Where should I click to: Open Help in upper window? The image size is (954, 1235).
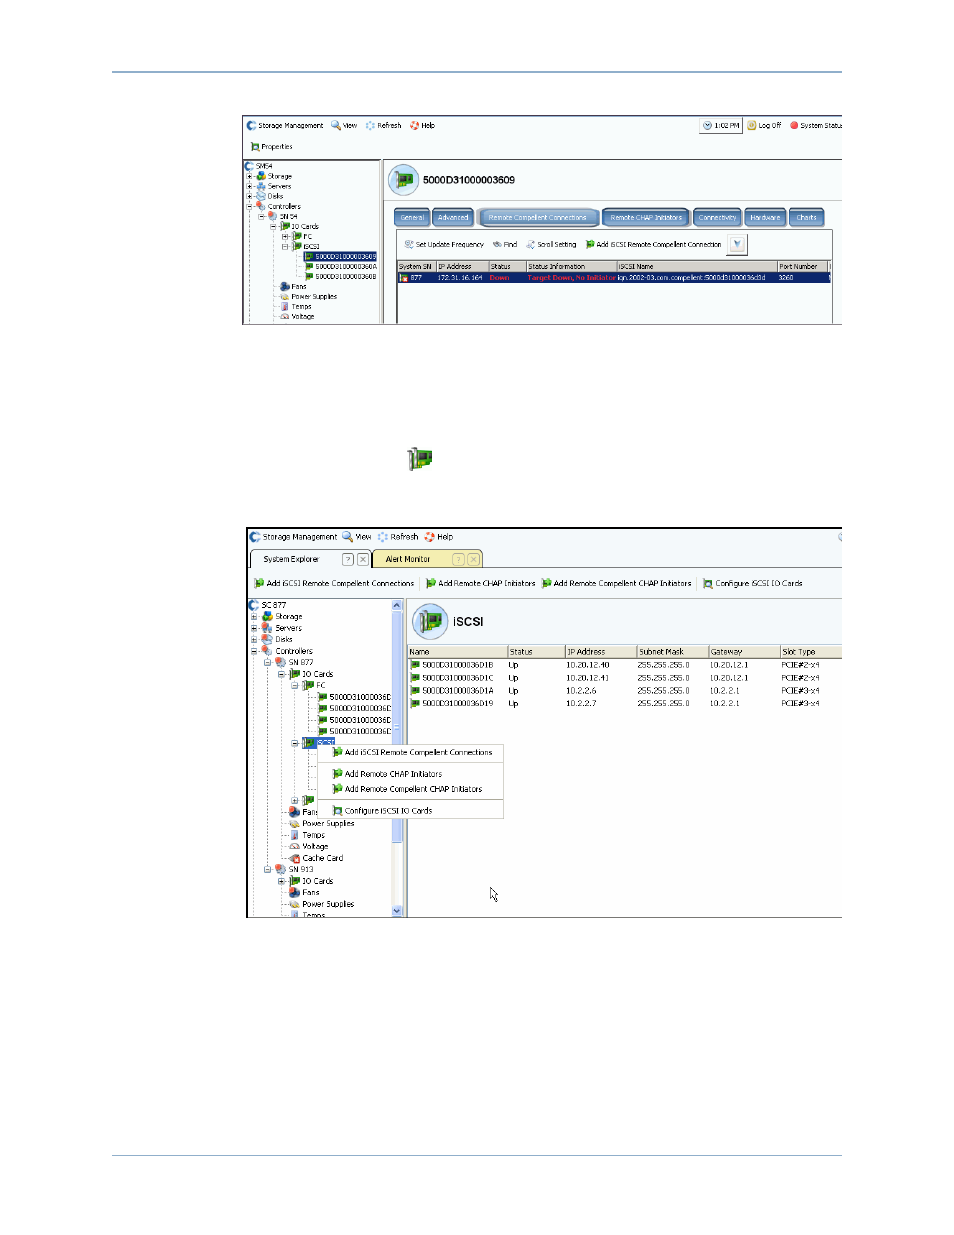422,126
